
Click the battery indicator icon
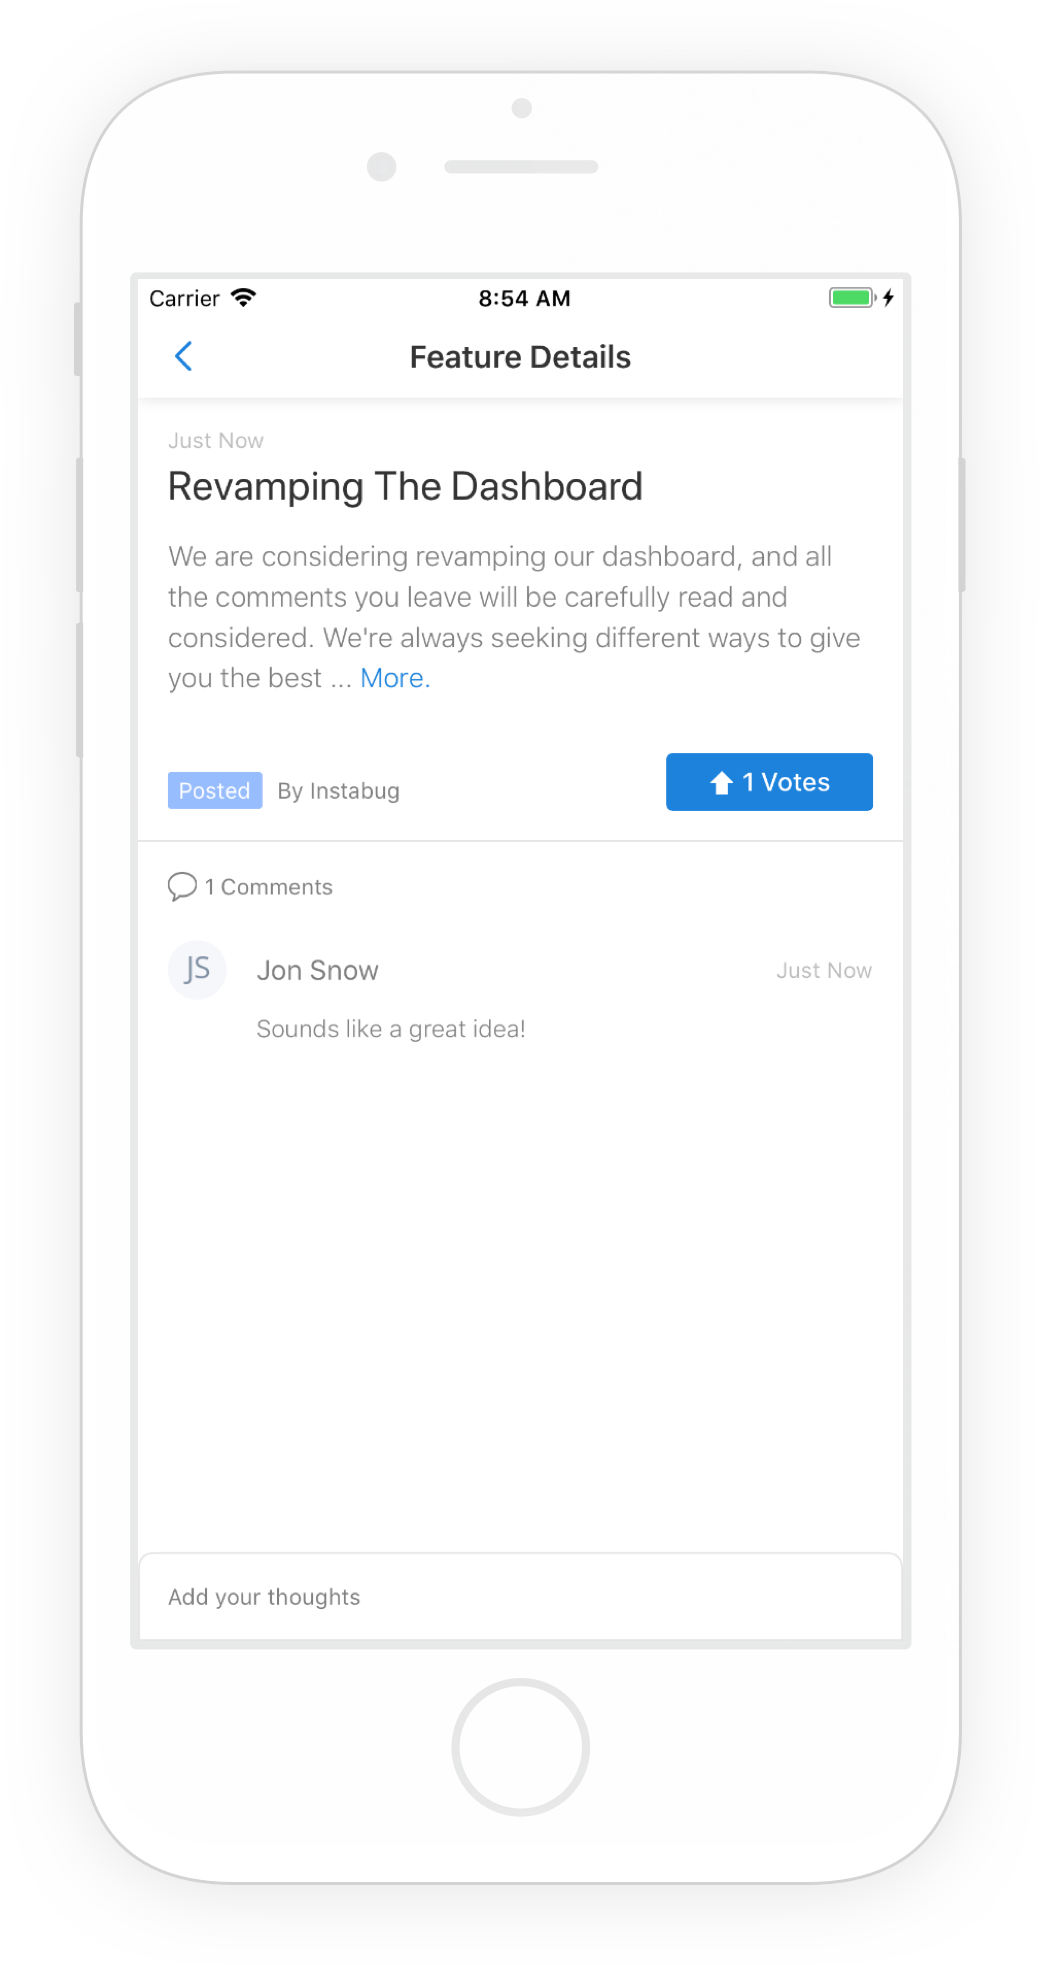point(852,298)
